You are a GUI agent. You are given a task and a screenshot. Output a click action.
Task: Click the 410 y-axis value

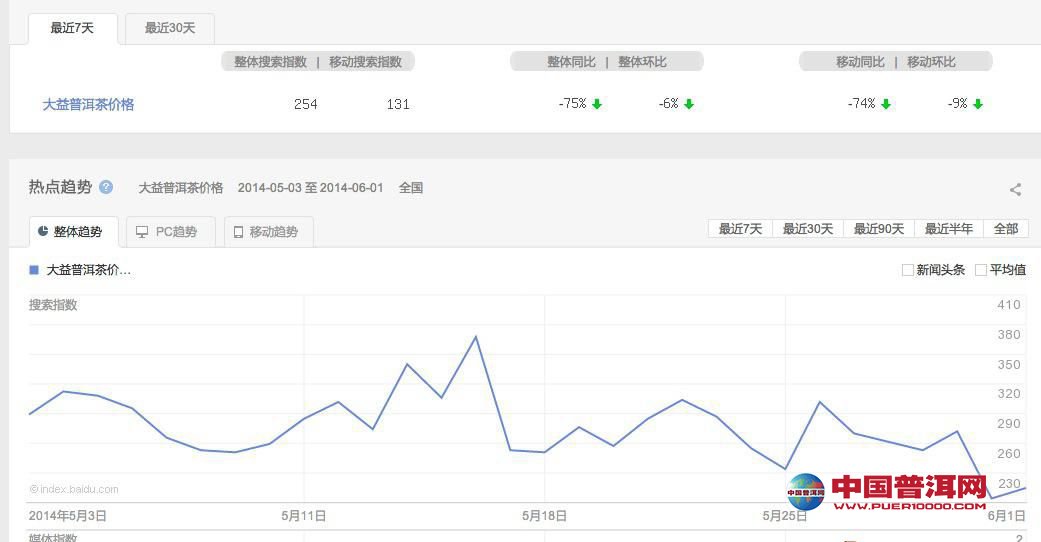[x=1008, y=305]
